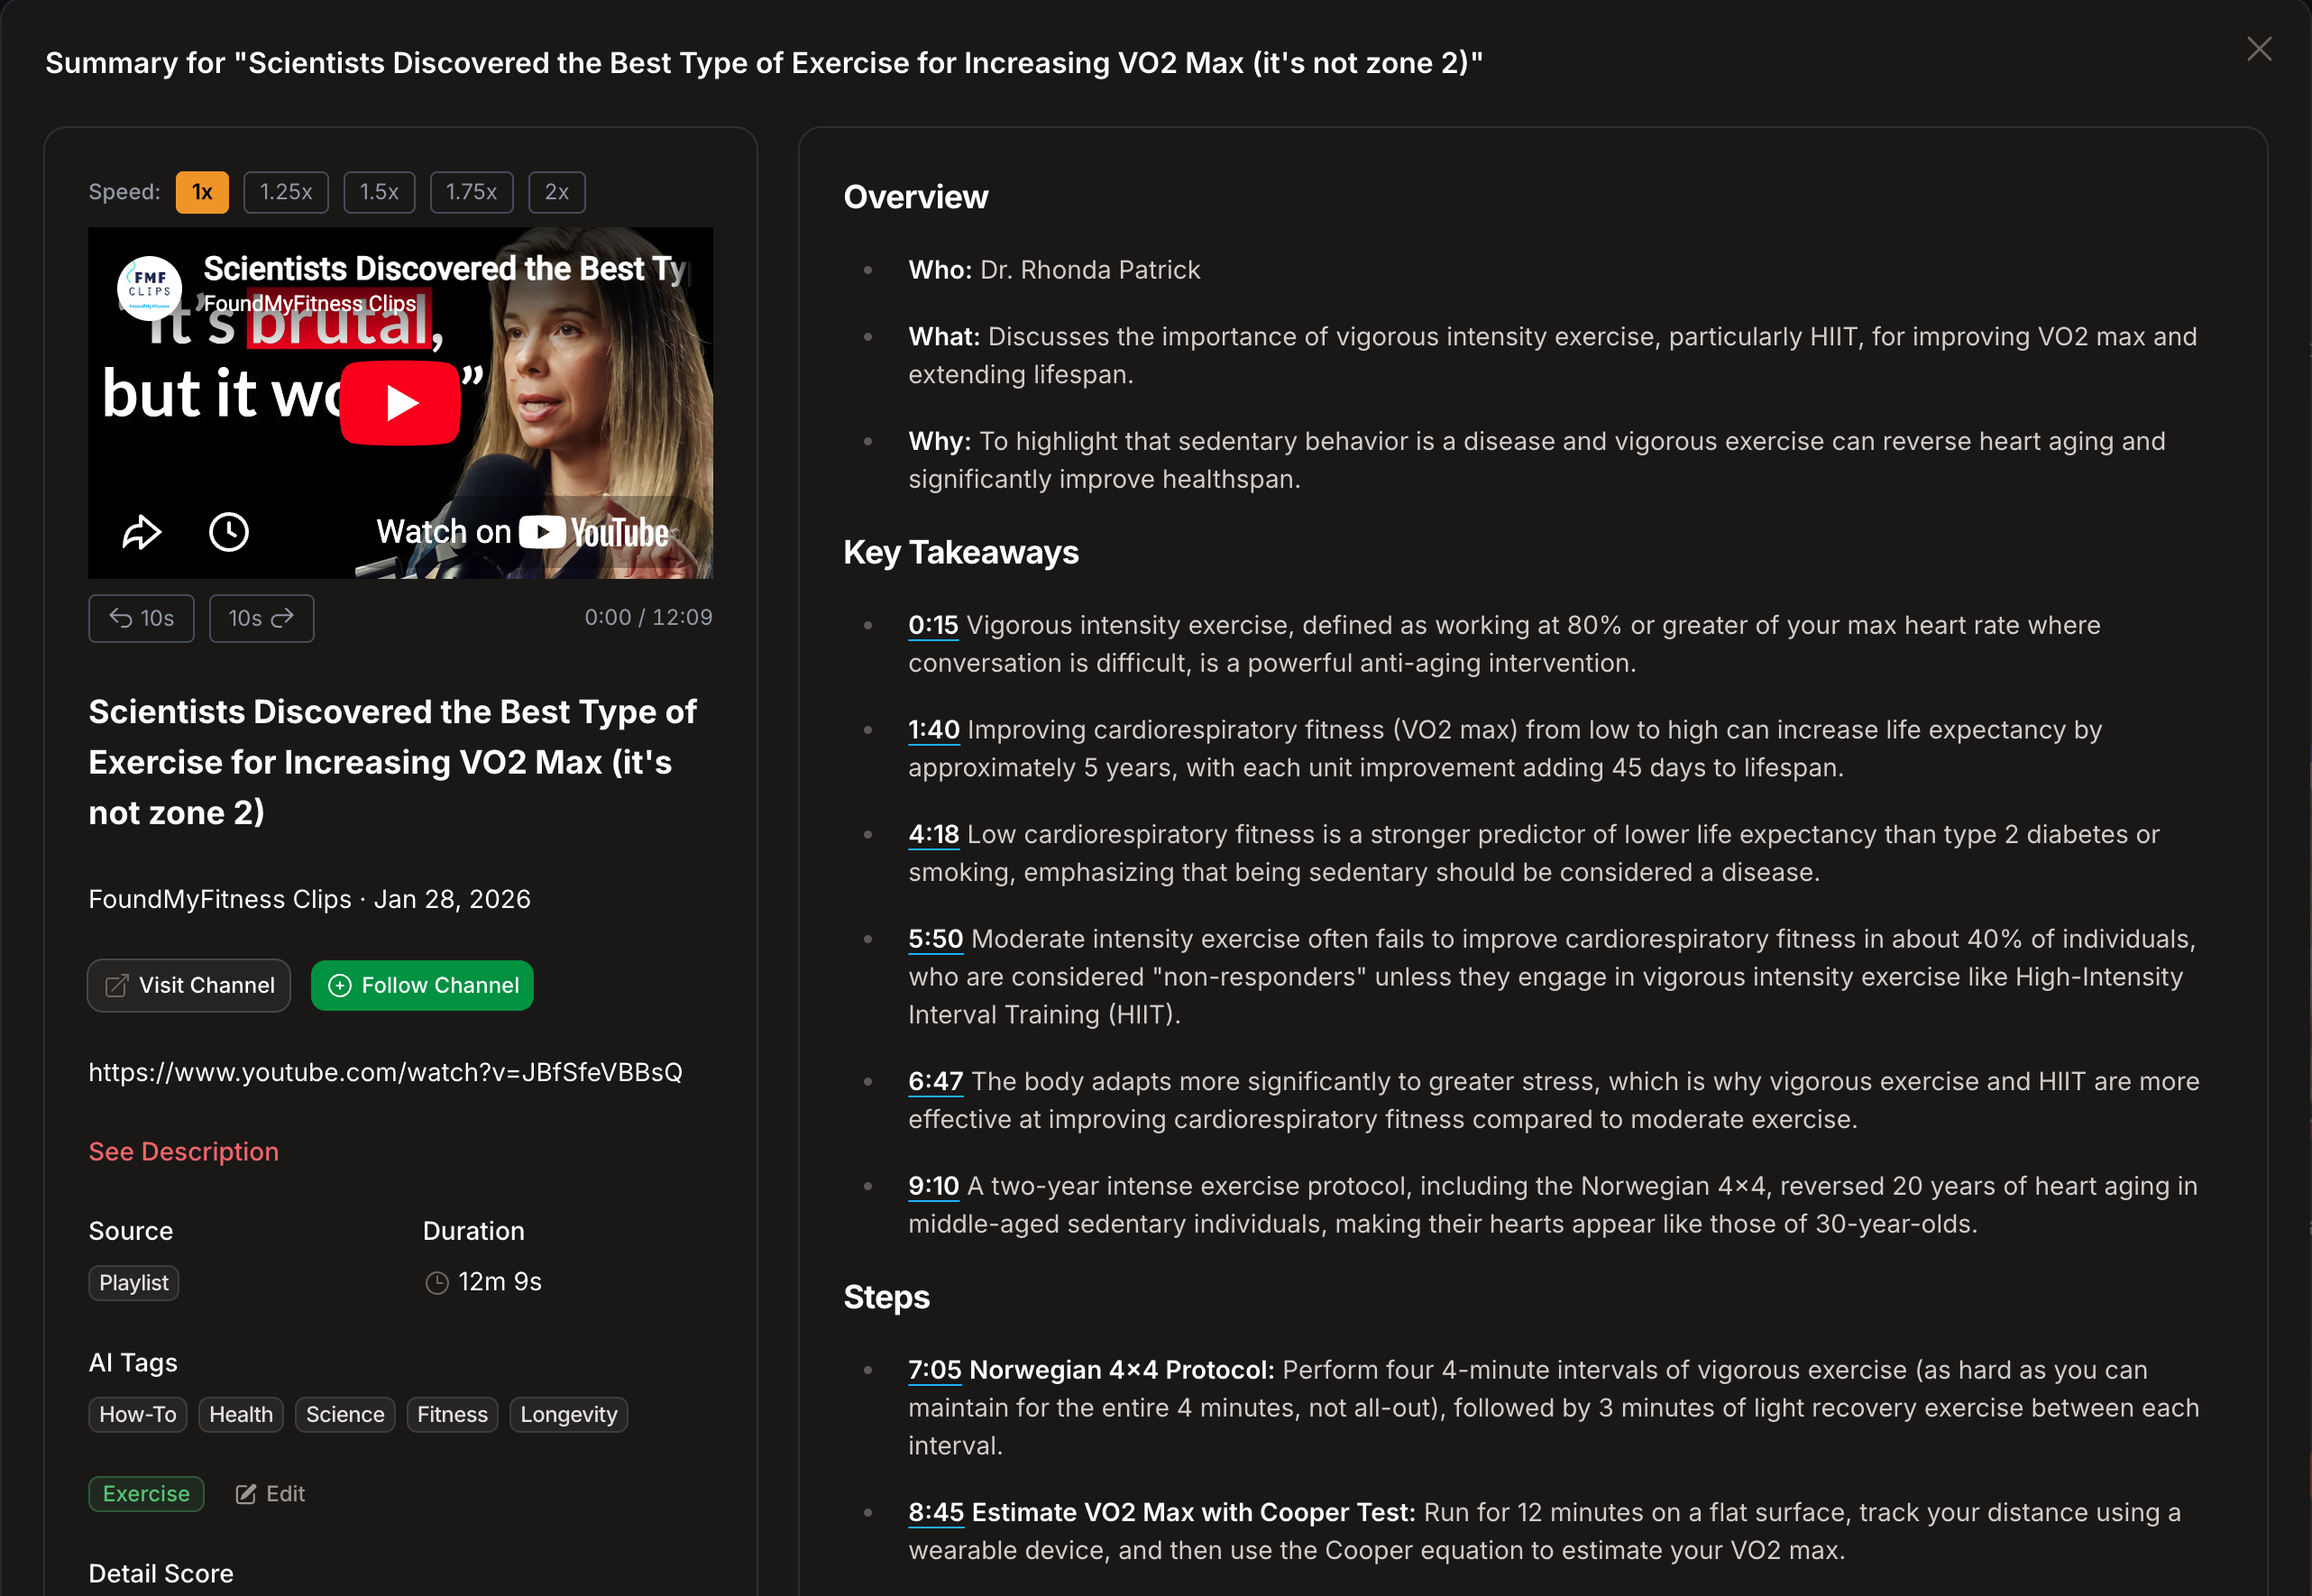Viewport: 2312px width, 1596px height.
Task: Set playback speed to 1.75x
Action: click(x=471, y=192)
